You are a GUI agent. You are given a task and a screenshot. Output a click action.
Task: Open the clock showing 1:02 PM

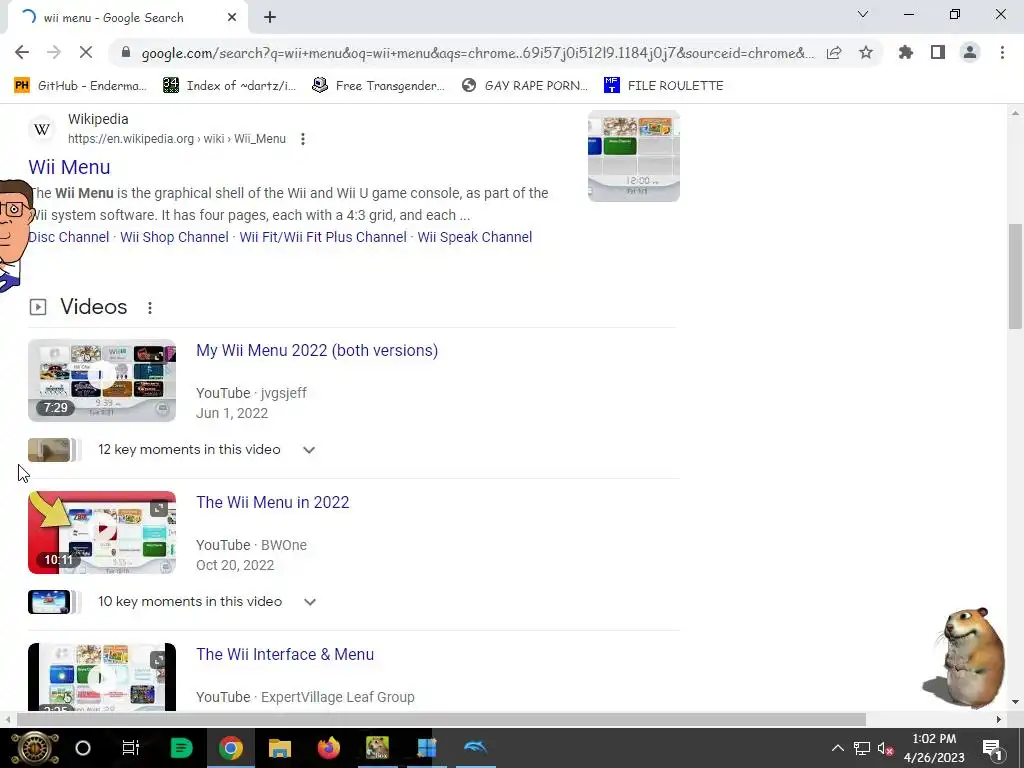935,748
